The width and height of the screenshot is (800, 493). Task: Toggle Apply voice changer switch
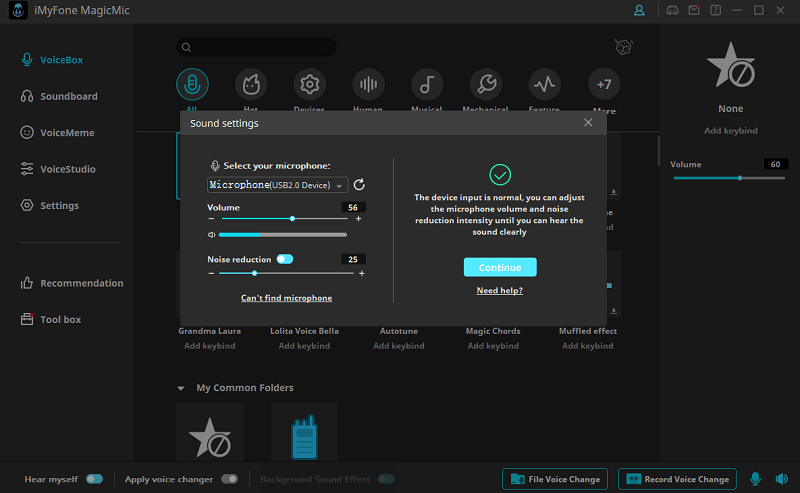(230, 479)
